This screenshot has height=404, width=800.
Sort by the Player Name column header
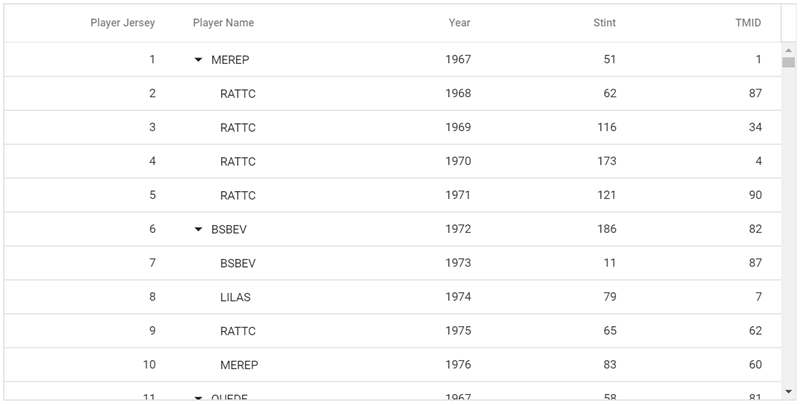223,23
